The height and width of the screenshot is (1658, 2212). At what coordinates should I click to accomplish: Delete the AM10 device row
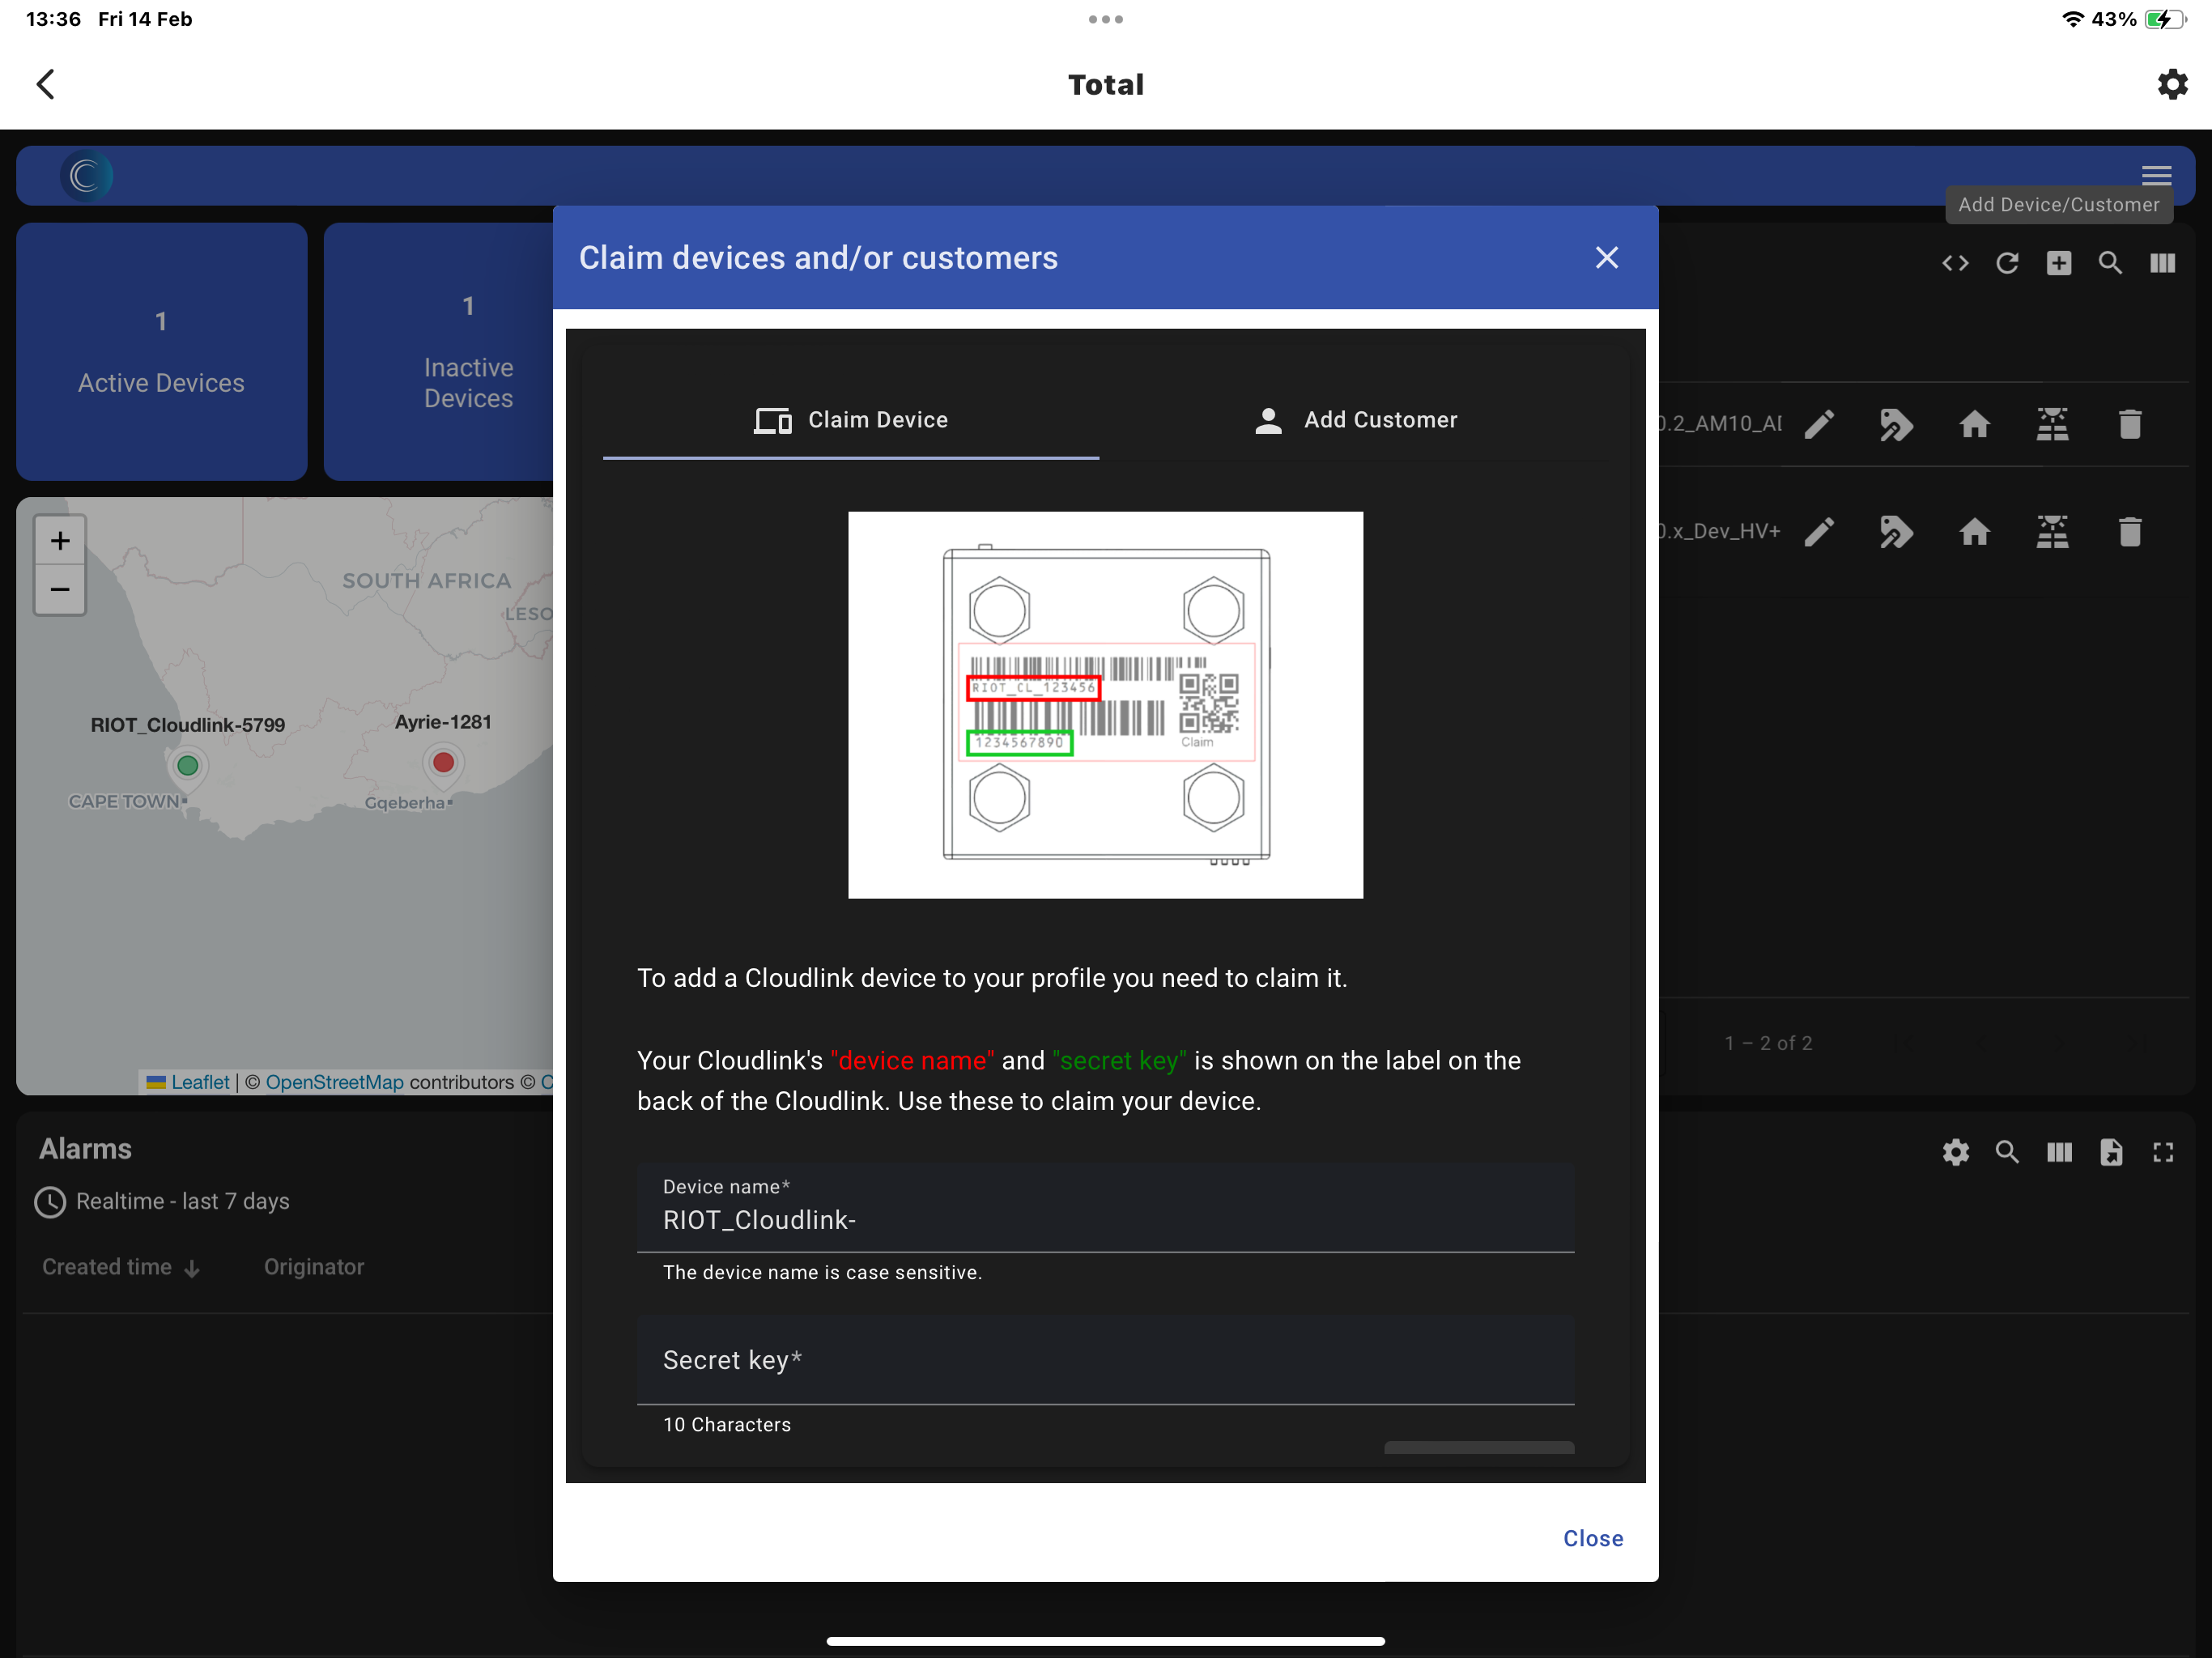(2130, 424)
